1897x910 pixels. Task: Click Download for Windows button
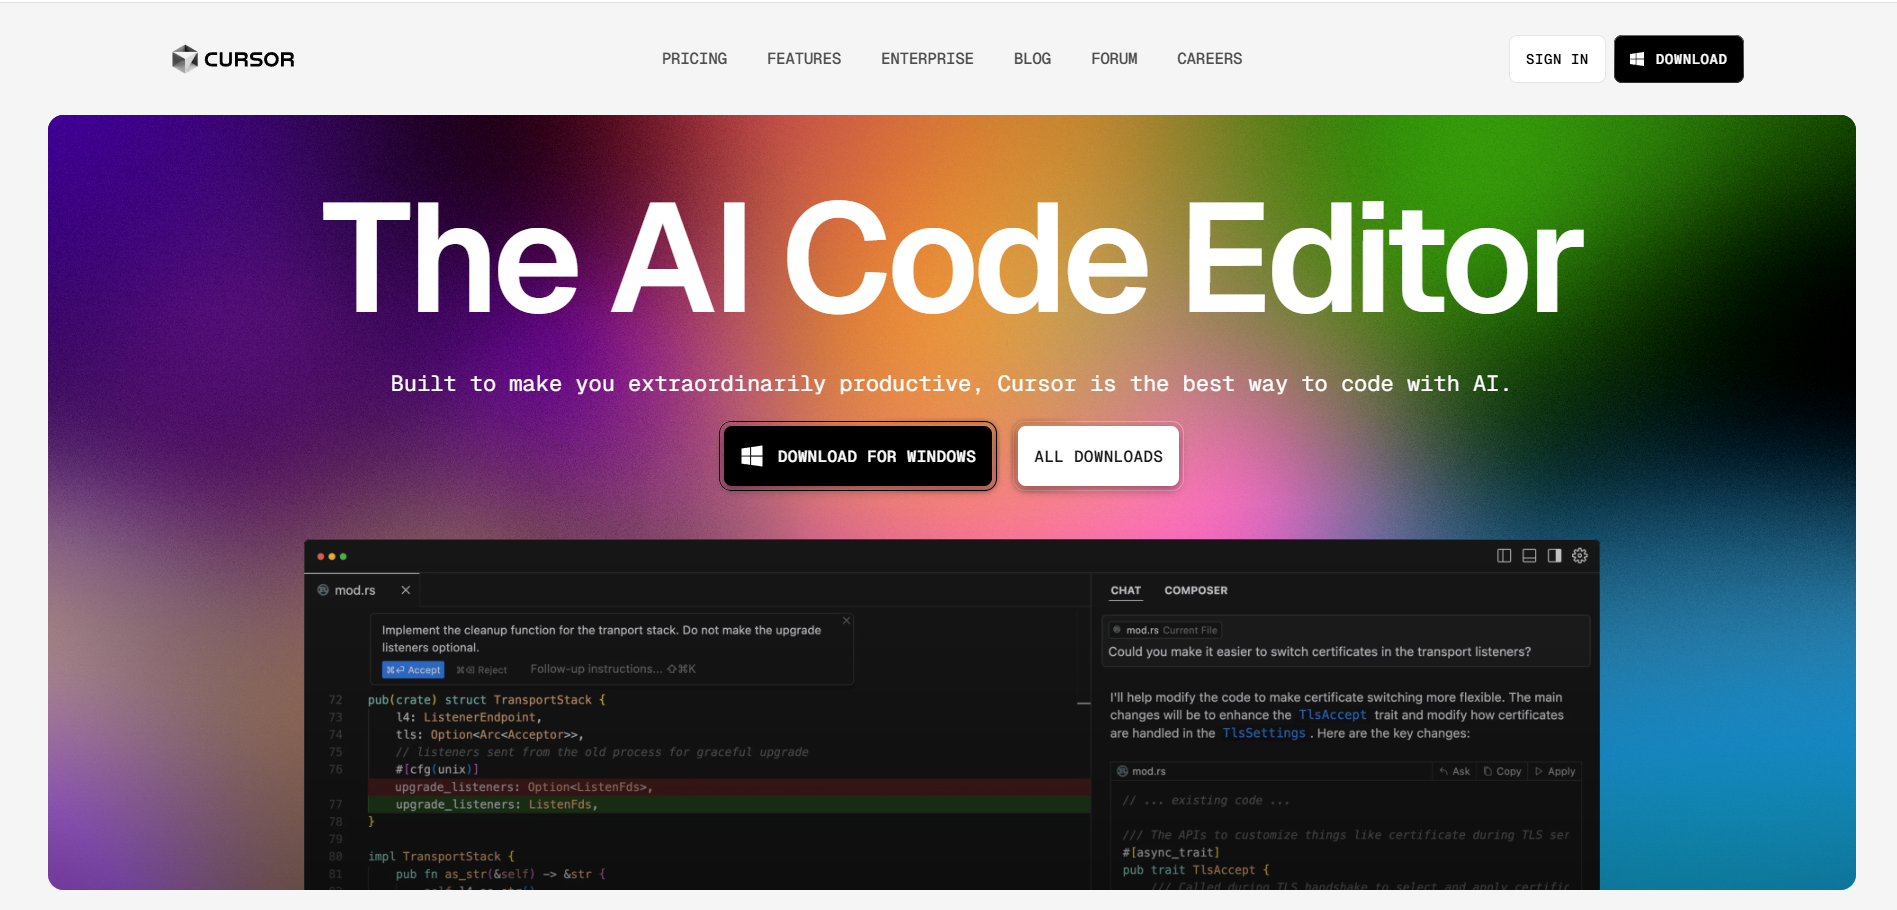click(x=858, y=456)
